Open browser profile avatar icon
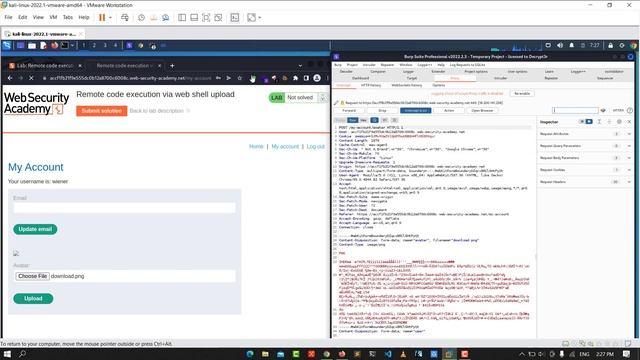This screenshot has width=640, height=360. 317,78
